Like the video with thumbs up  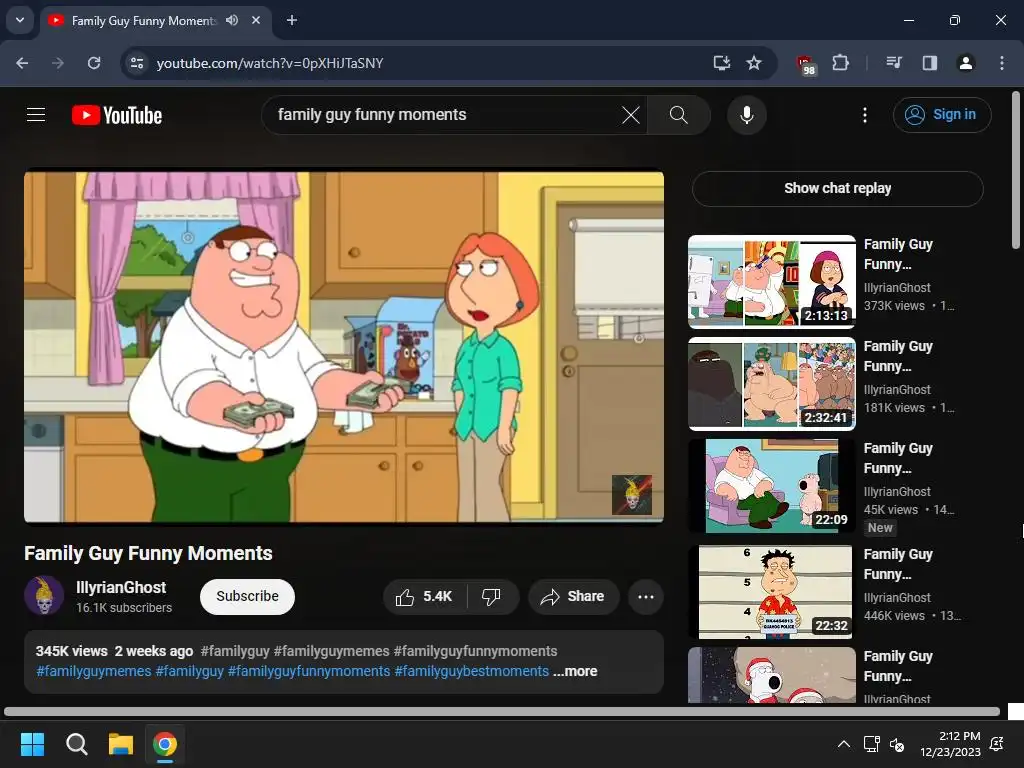tap(424, 596)
